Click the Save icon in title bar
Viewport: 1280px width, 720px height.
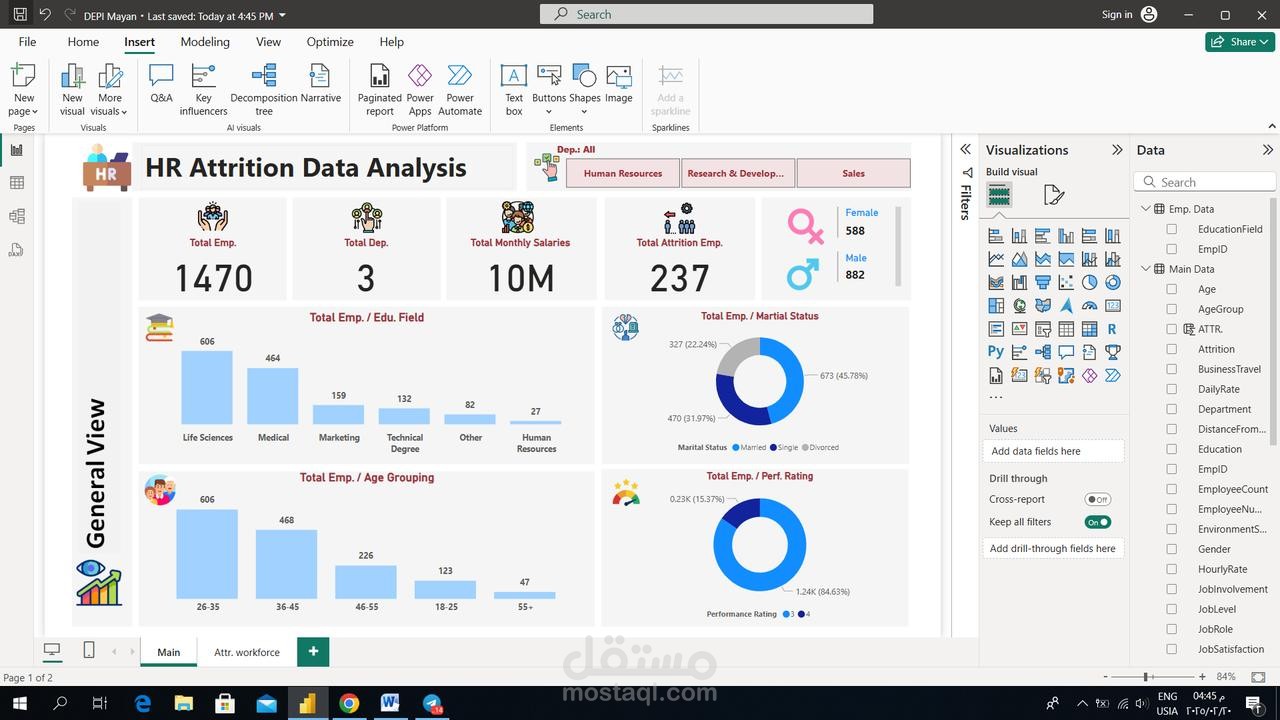pyautogui.click(x=20, y=15)
